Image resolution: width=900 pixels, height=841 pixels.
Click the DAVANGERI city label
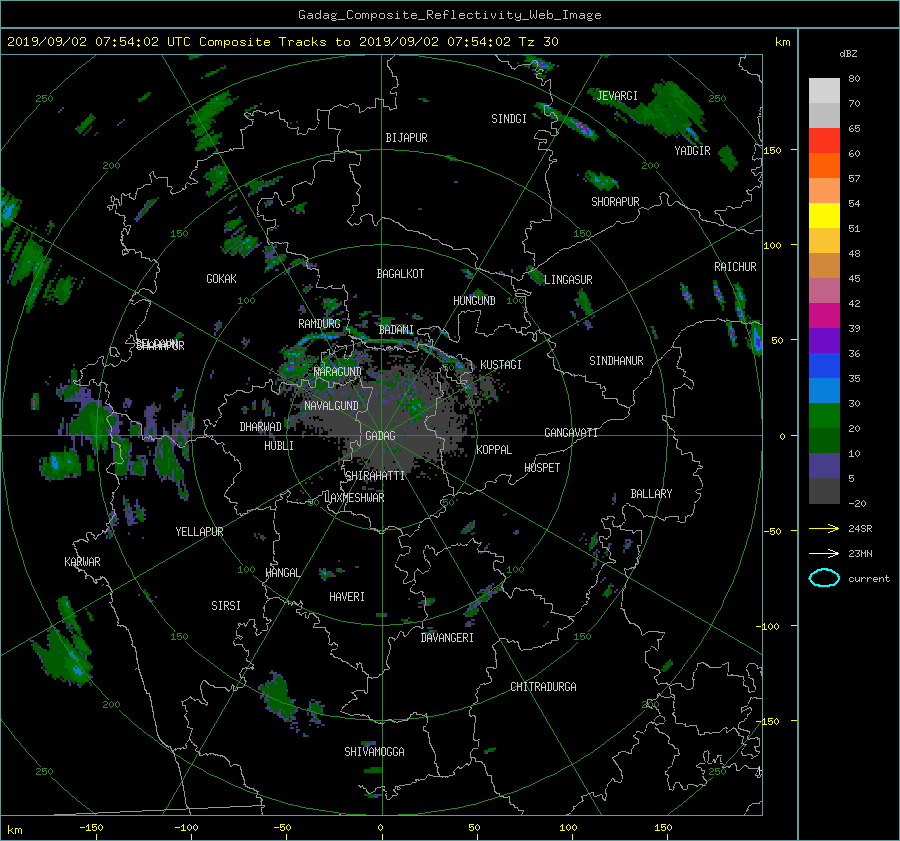click(x=447, y=638)
